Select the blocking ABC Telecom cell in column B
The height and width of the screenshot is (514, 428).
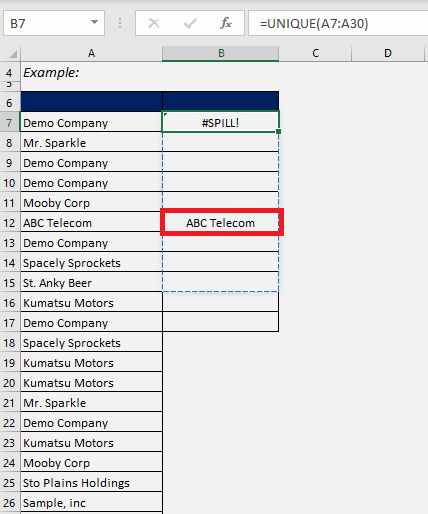pyautogui.click(x=220, y=222)
